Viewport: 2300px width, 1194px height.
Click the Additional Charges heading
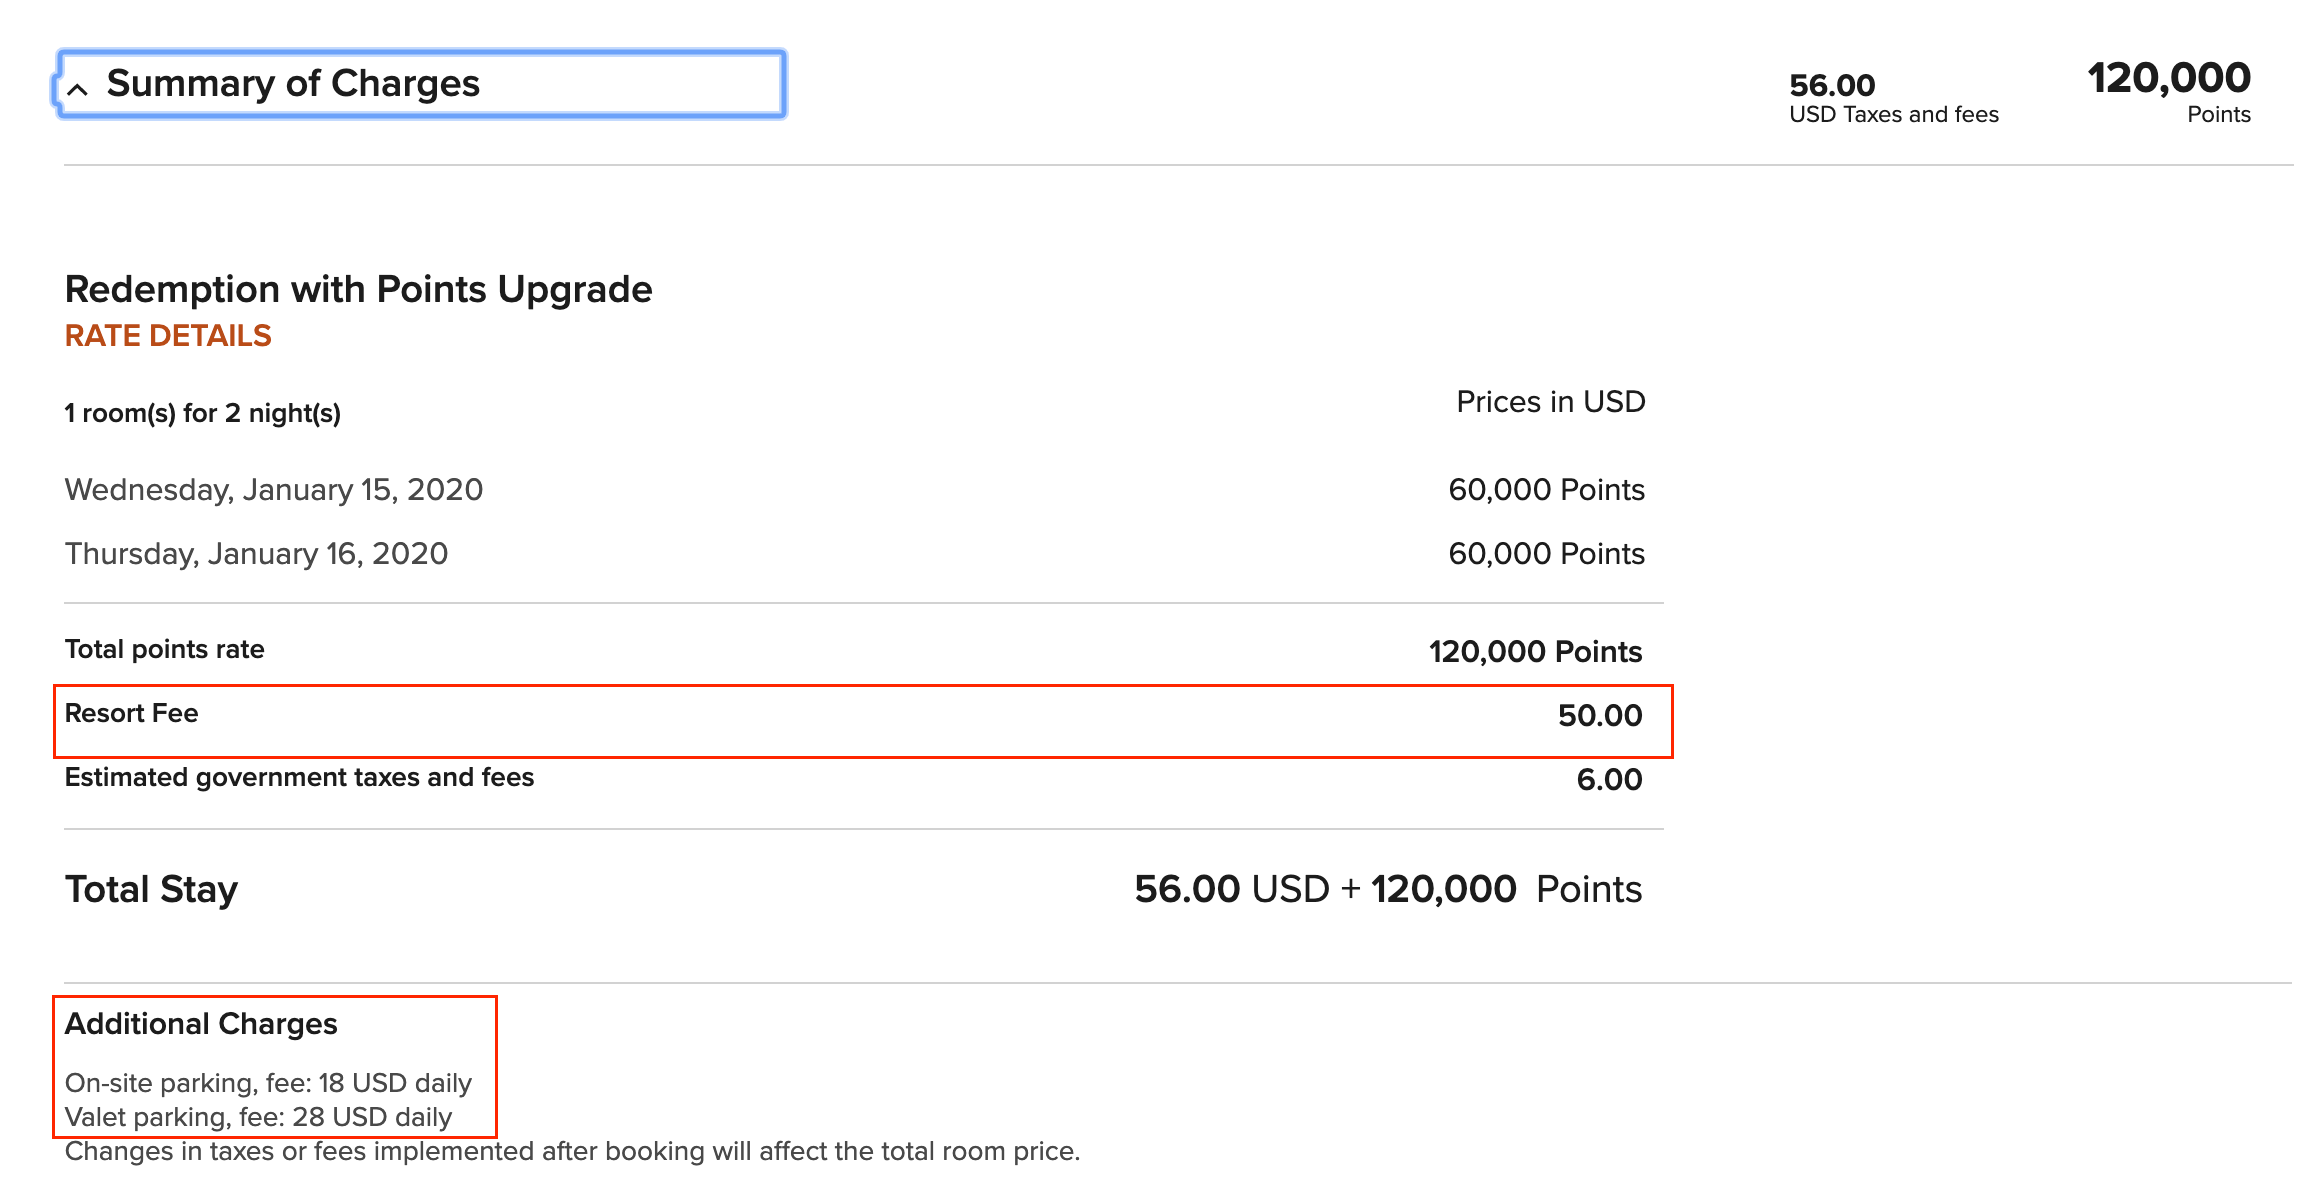tap(201, 1024)
